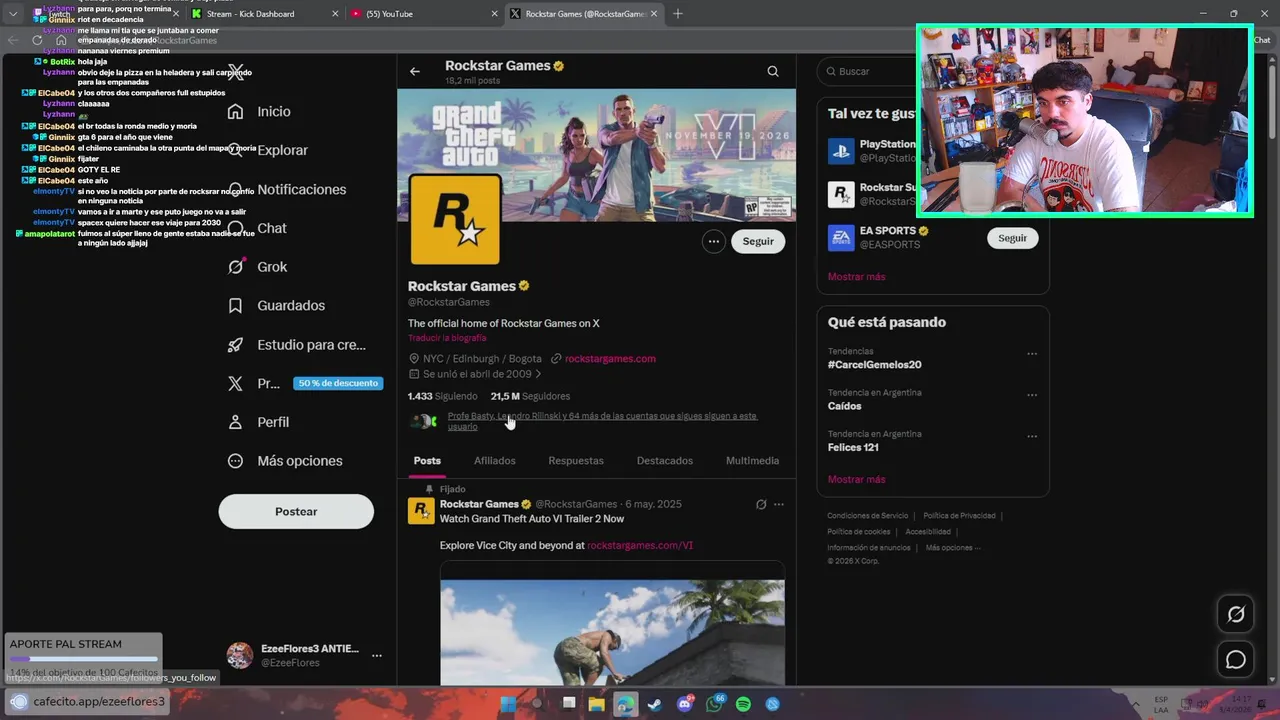Open the Felices 121 trend

point(853,447)
